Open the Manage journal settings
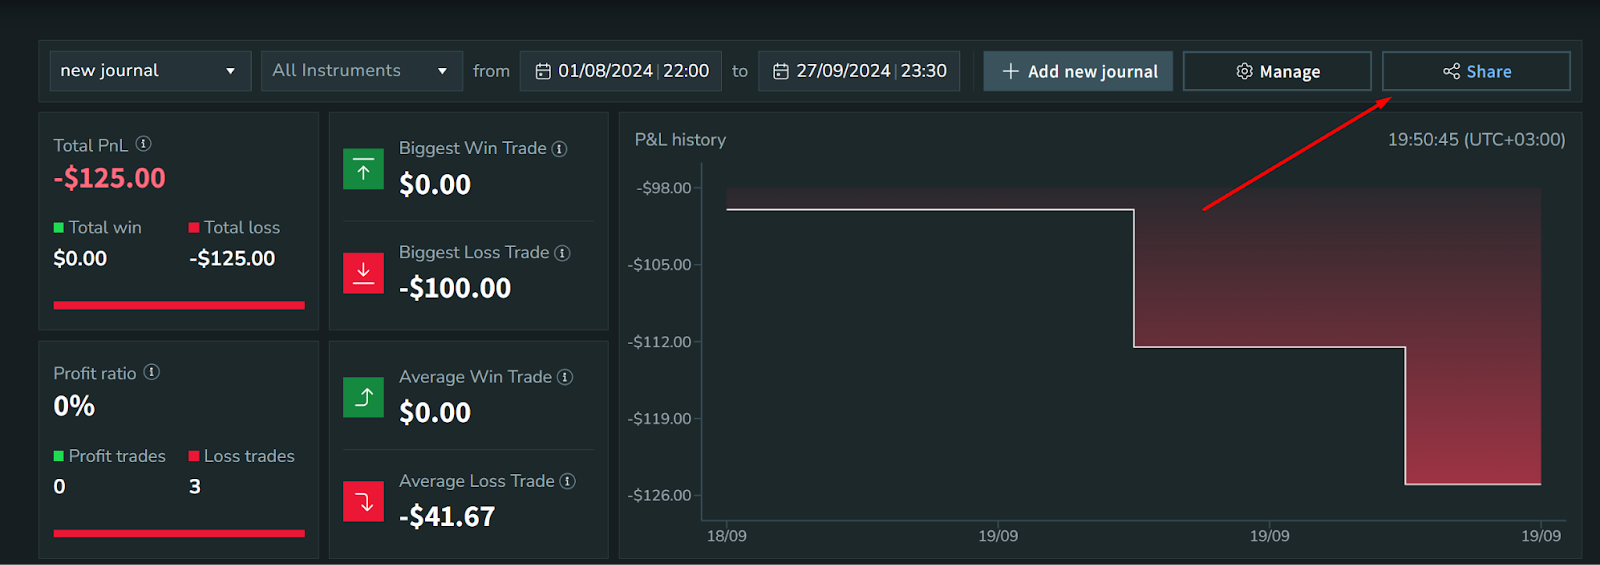 1277,71
